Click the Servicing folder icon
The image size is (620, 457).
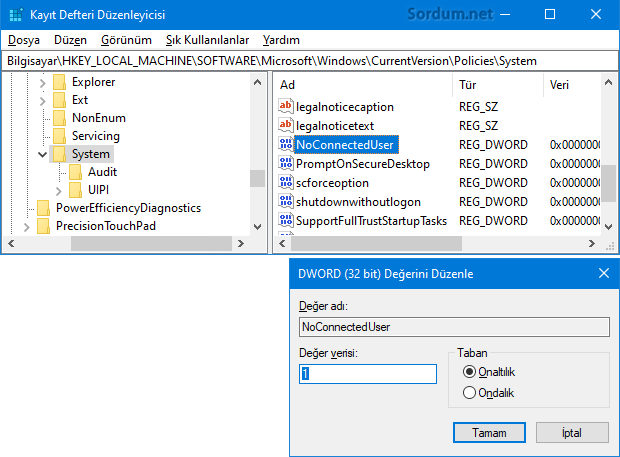point(59,136)
